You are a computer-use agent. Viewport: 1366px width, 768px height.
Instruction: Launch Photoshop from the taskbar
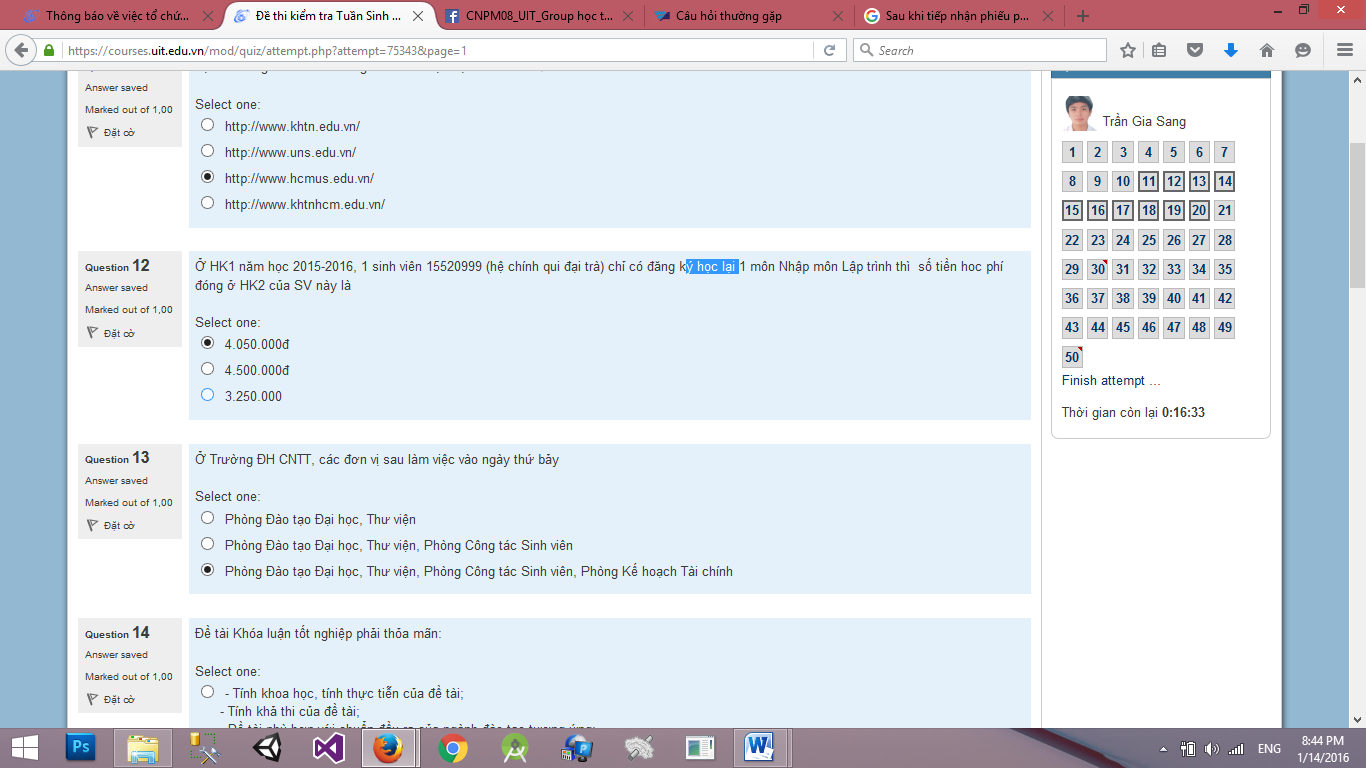point(80,748)
